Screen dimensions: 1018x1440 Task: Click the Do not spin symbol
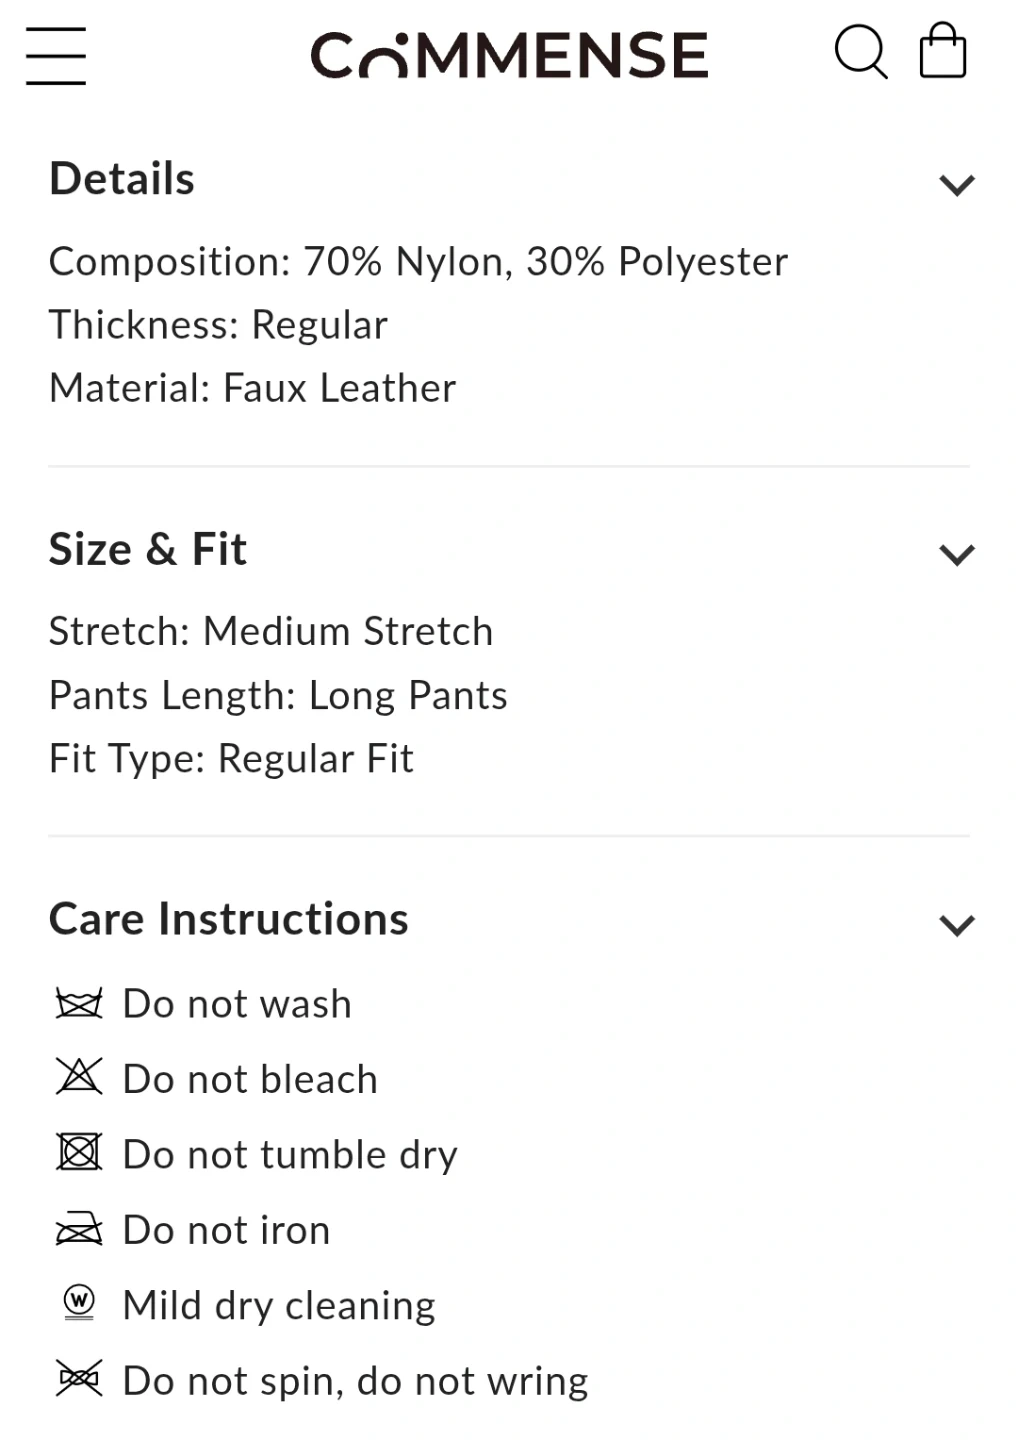(x=79, y=1379)
